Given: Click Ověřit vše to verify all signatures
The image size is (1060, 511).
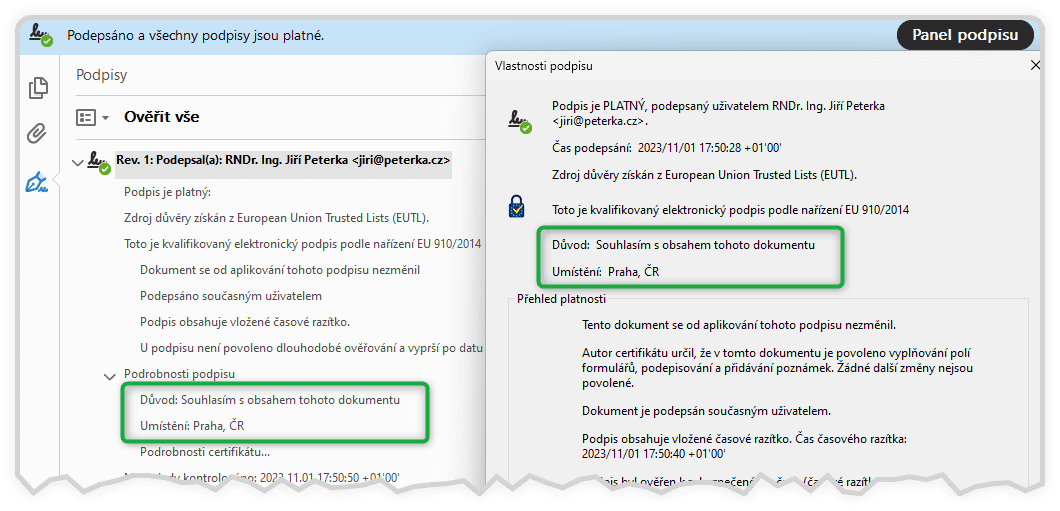Looking at the screenshot, I should tap(161, 117).
